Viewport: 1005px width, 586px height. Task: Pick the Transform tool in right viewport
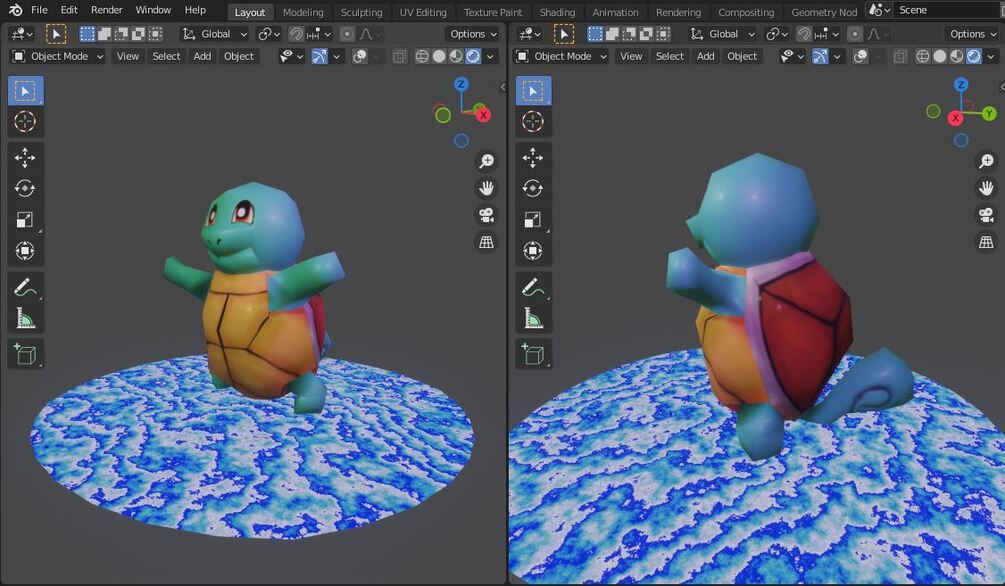[533, 250]
